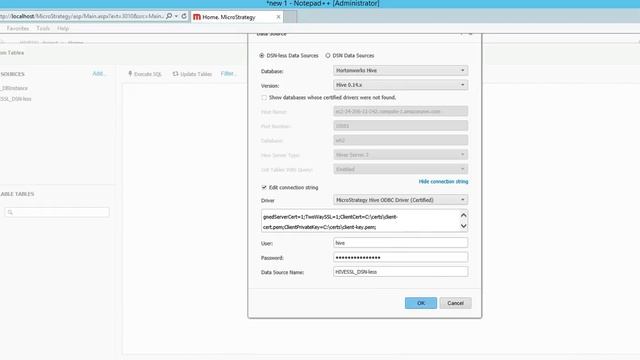This screenshot has width=640, height=360.
Task: Click the Password field
Action: (400, 257)
